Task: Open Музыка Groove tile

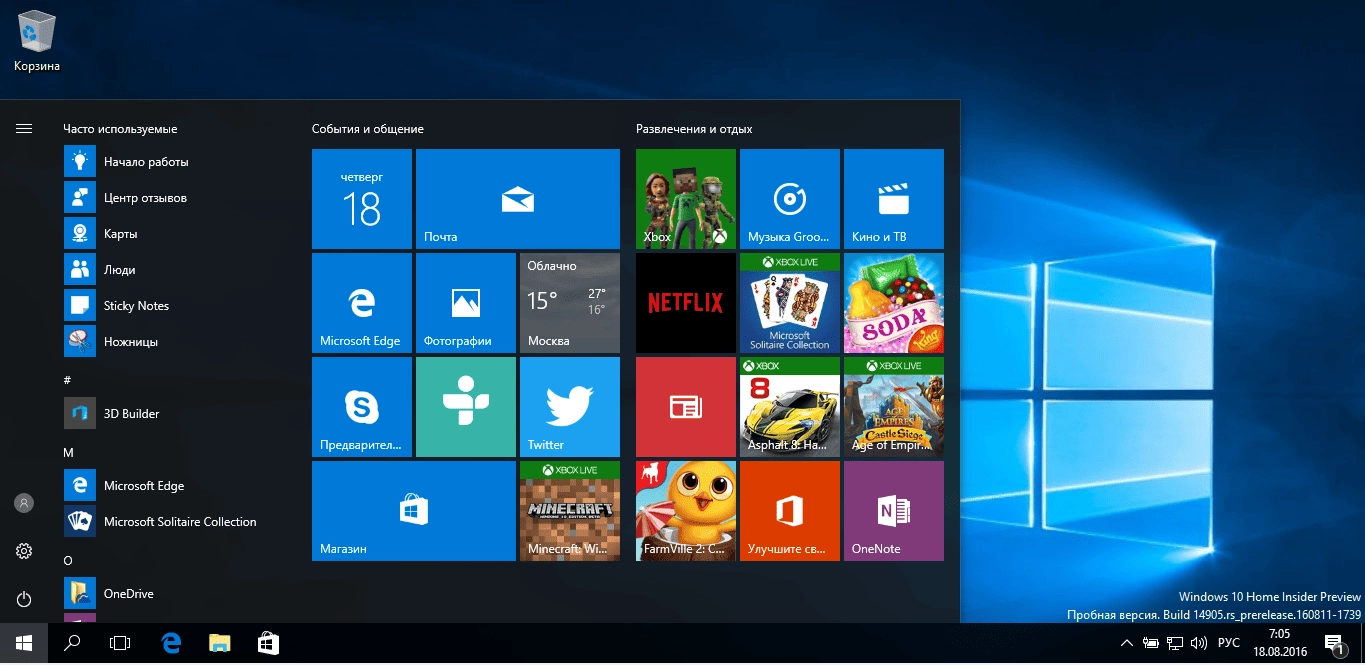Action: (790, 199)
